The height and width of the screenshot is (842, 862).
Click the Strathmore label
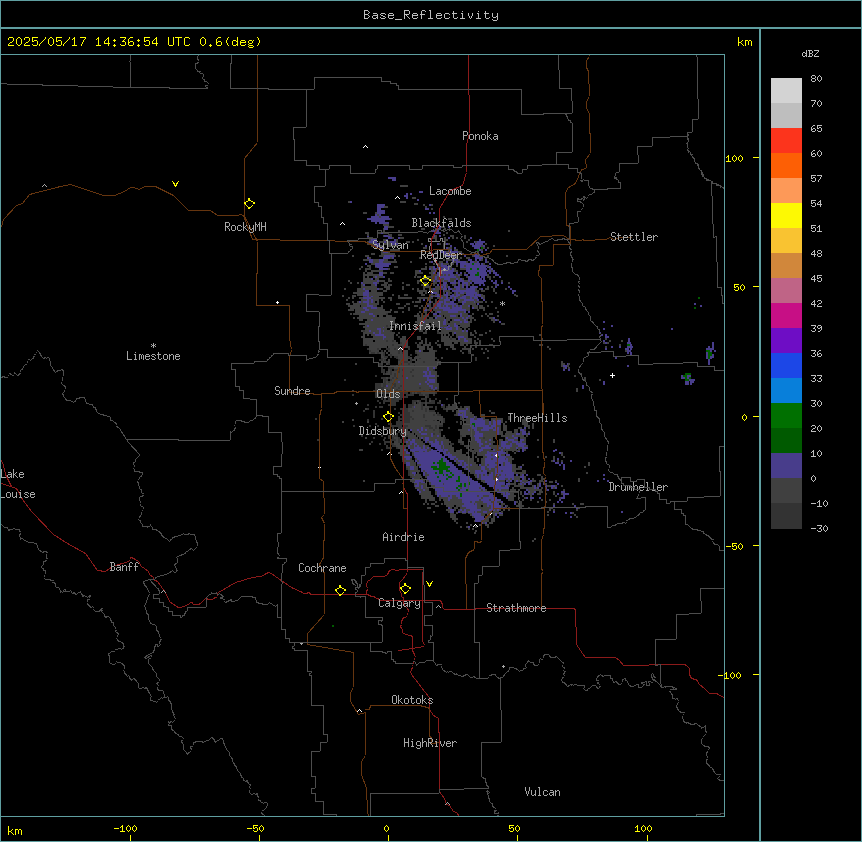point(516,608)
